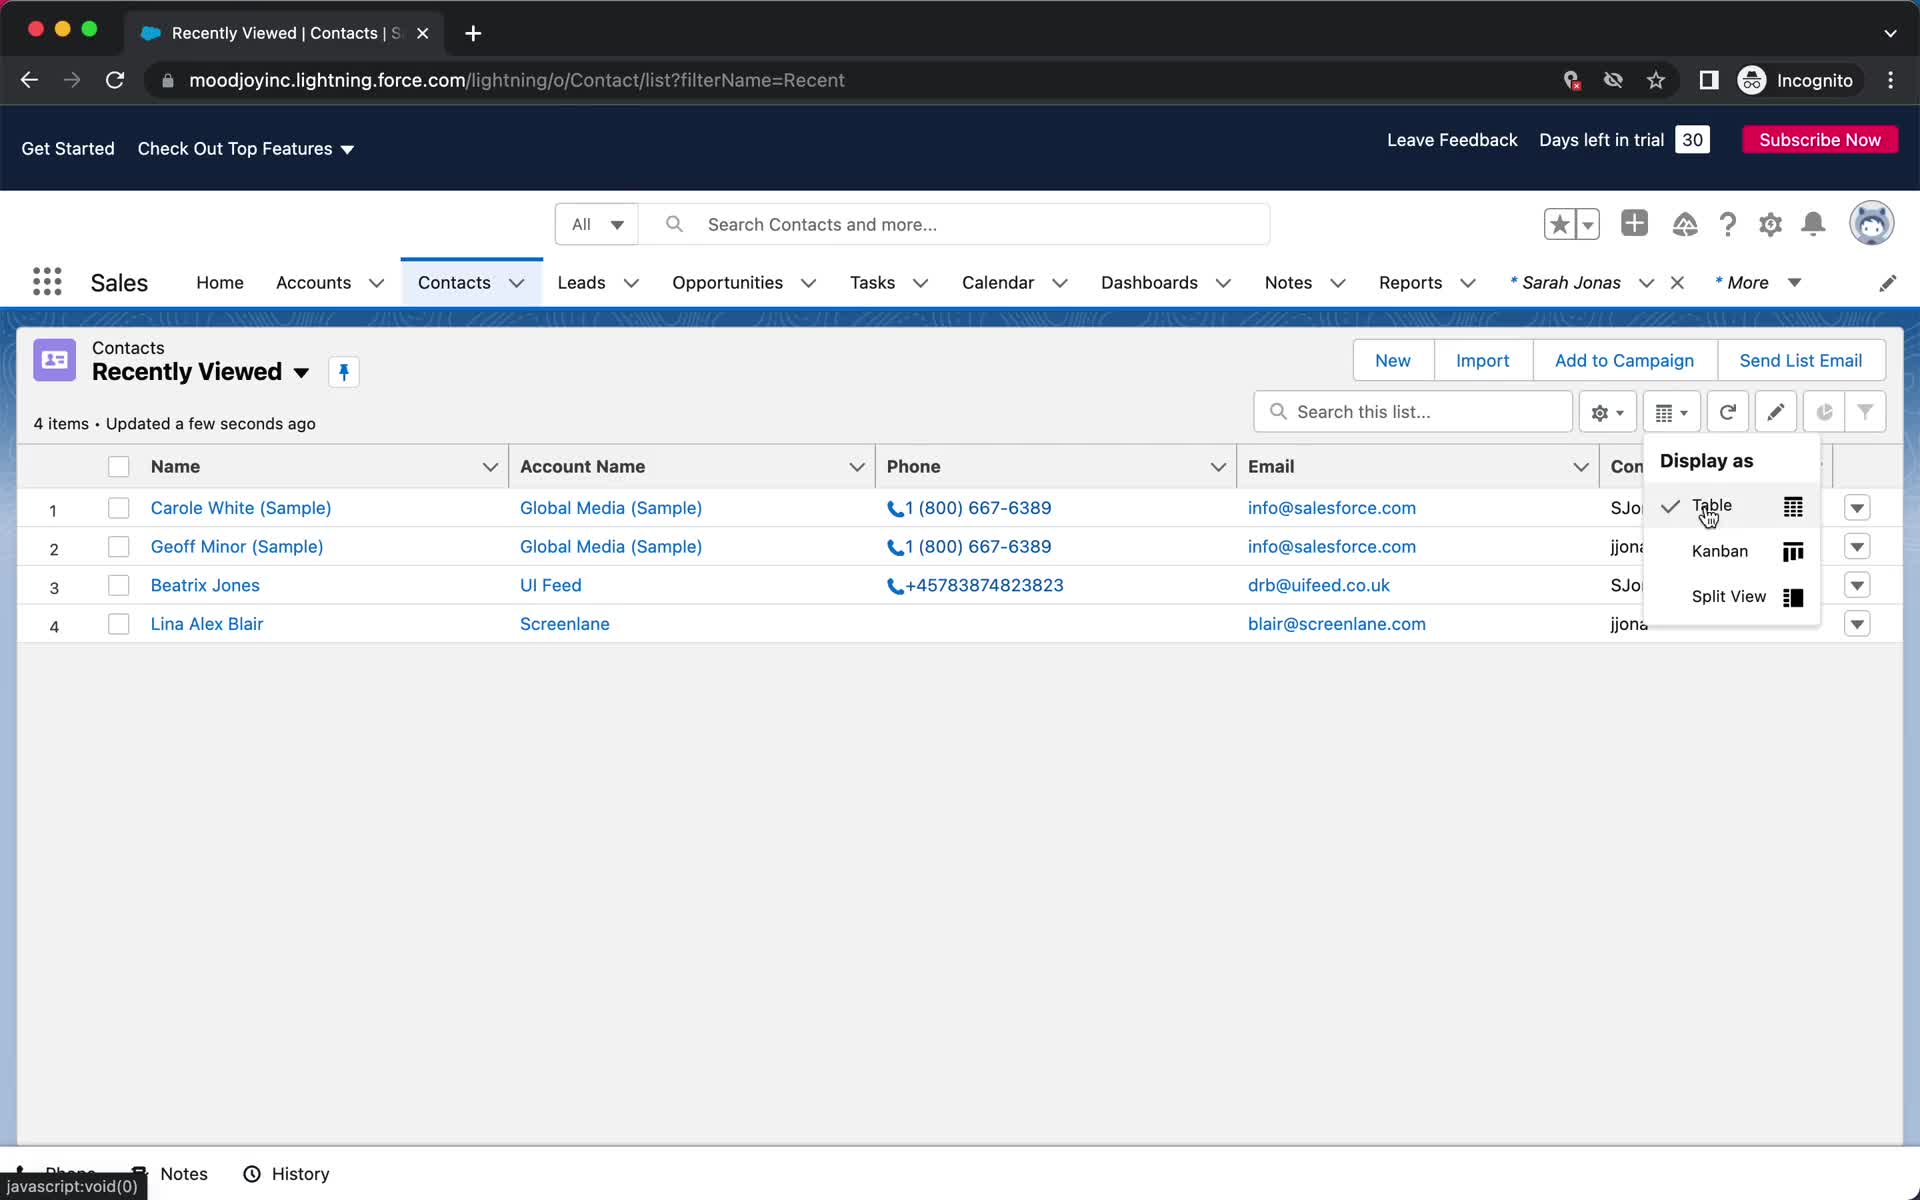The width and height of the screenshot is (1920, 1200).
Task: Bookmark this page with the star
Action: 1656,80
